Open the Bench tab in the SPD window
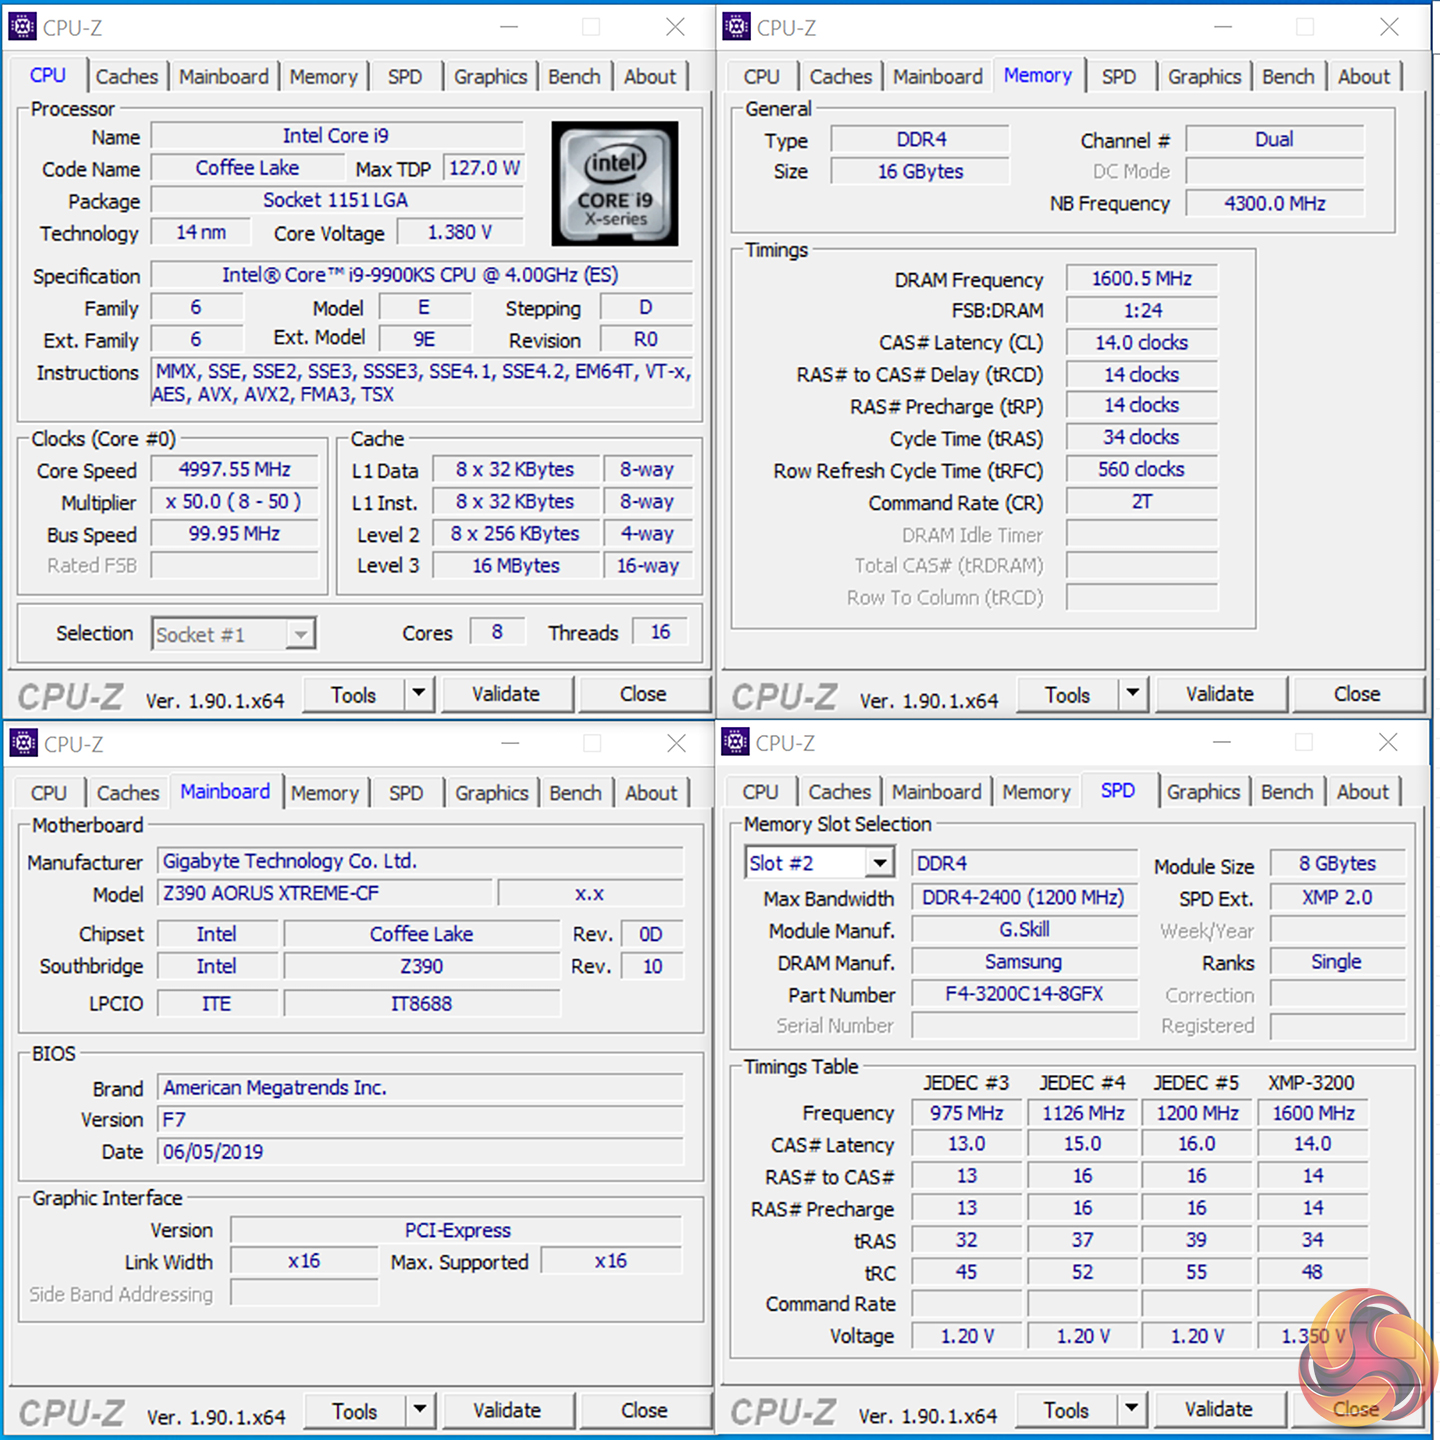 [x=1287, y=792]
